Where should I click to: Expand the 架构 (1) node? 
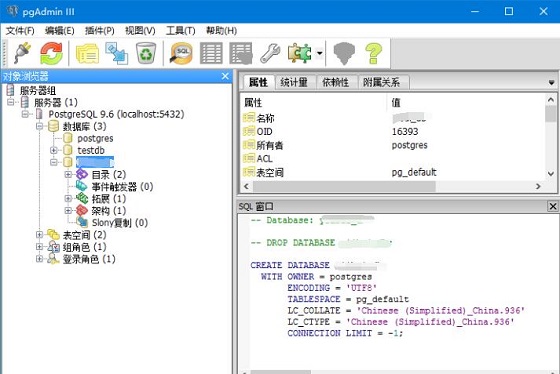(68, 210)
